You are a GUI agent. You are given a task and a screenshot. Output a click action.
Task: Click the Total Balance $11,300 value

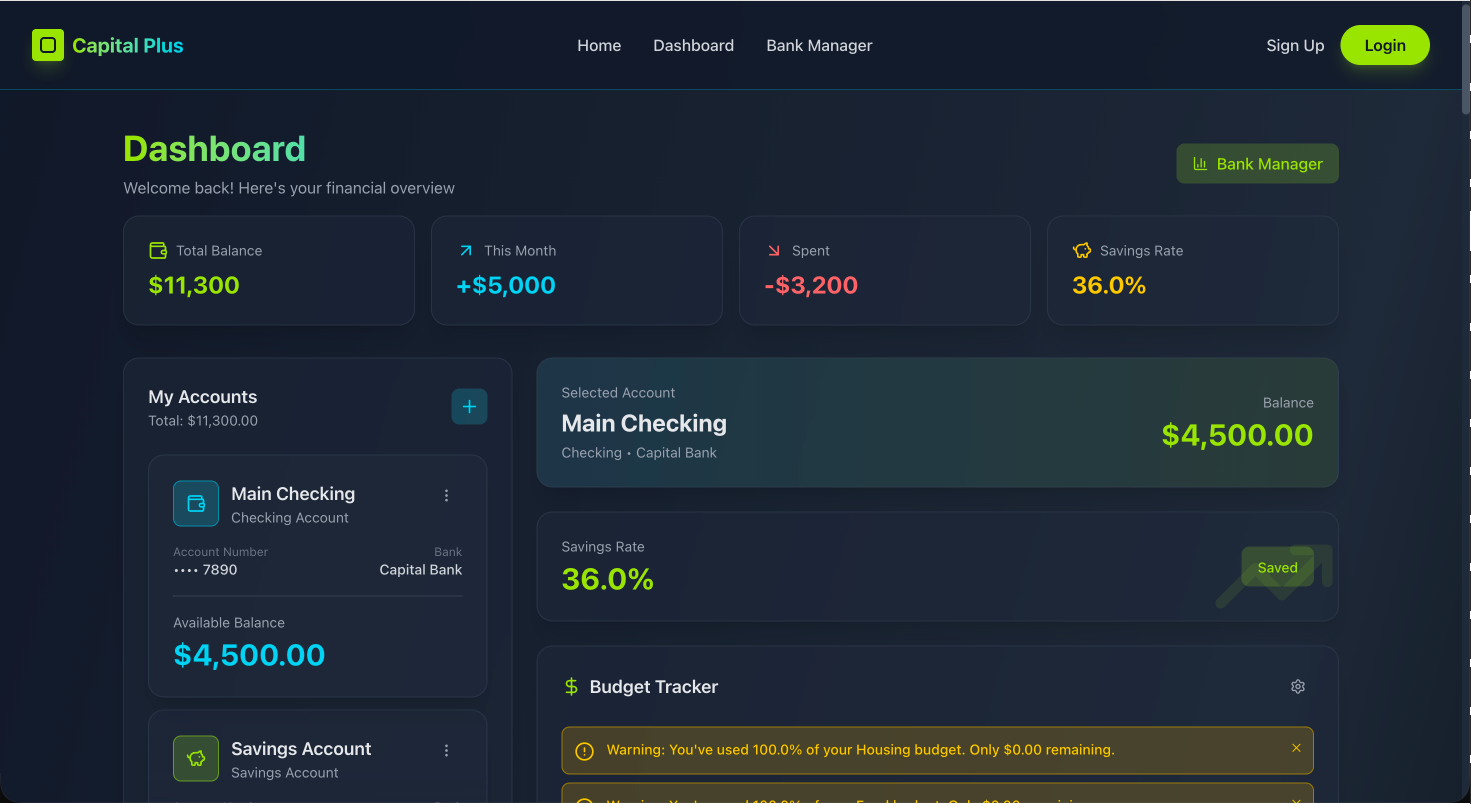(x=194, y=285)
